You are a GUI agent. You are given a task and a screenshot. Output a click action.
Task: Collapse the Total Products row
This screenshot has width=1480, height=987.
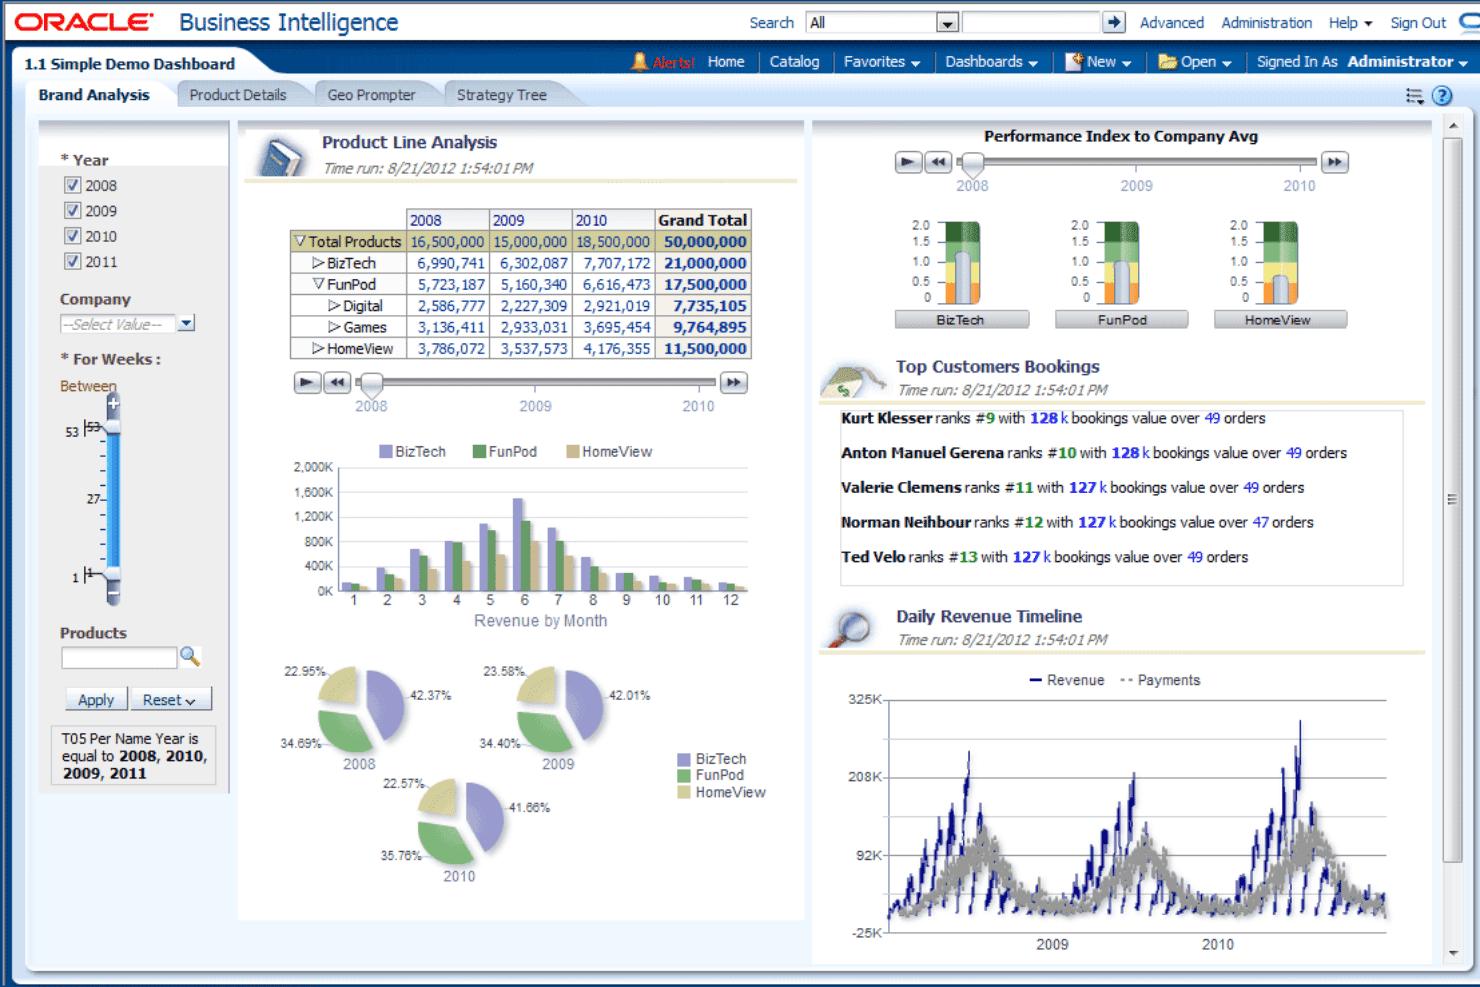click(300, 241)
